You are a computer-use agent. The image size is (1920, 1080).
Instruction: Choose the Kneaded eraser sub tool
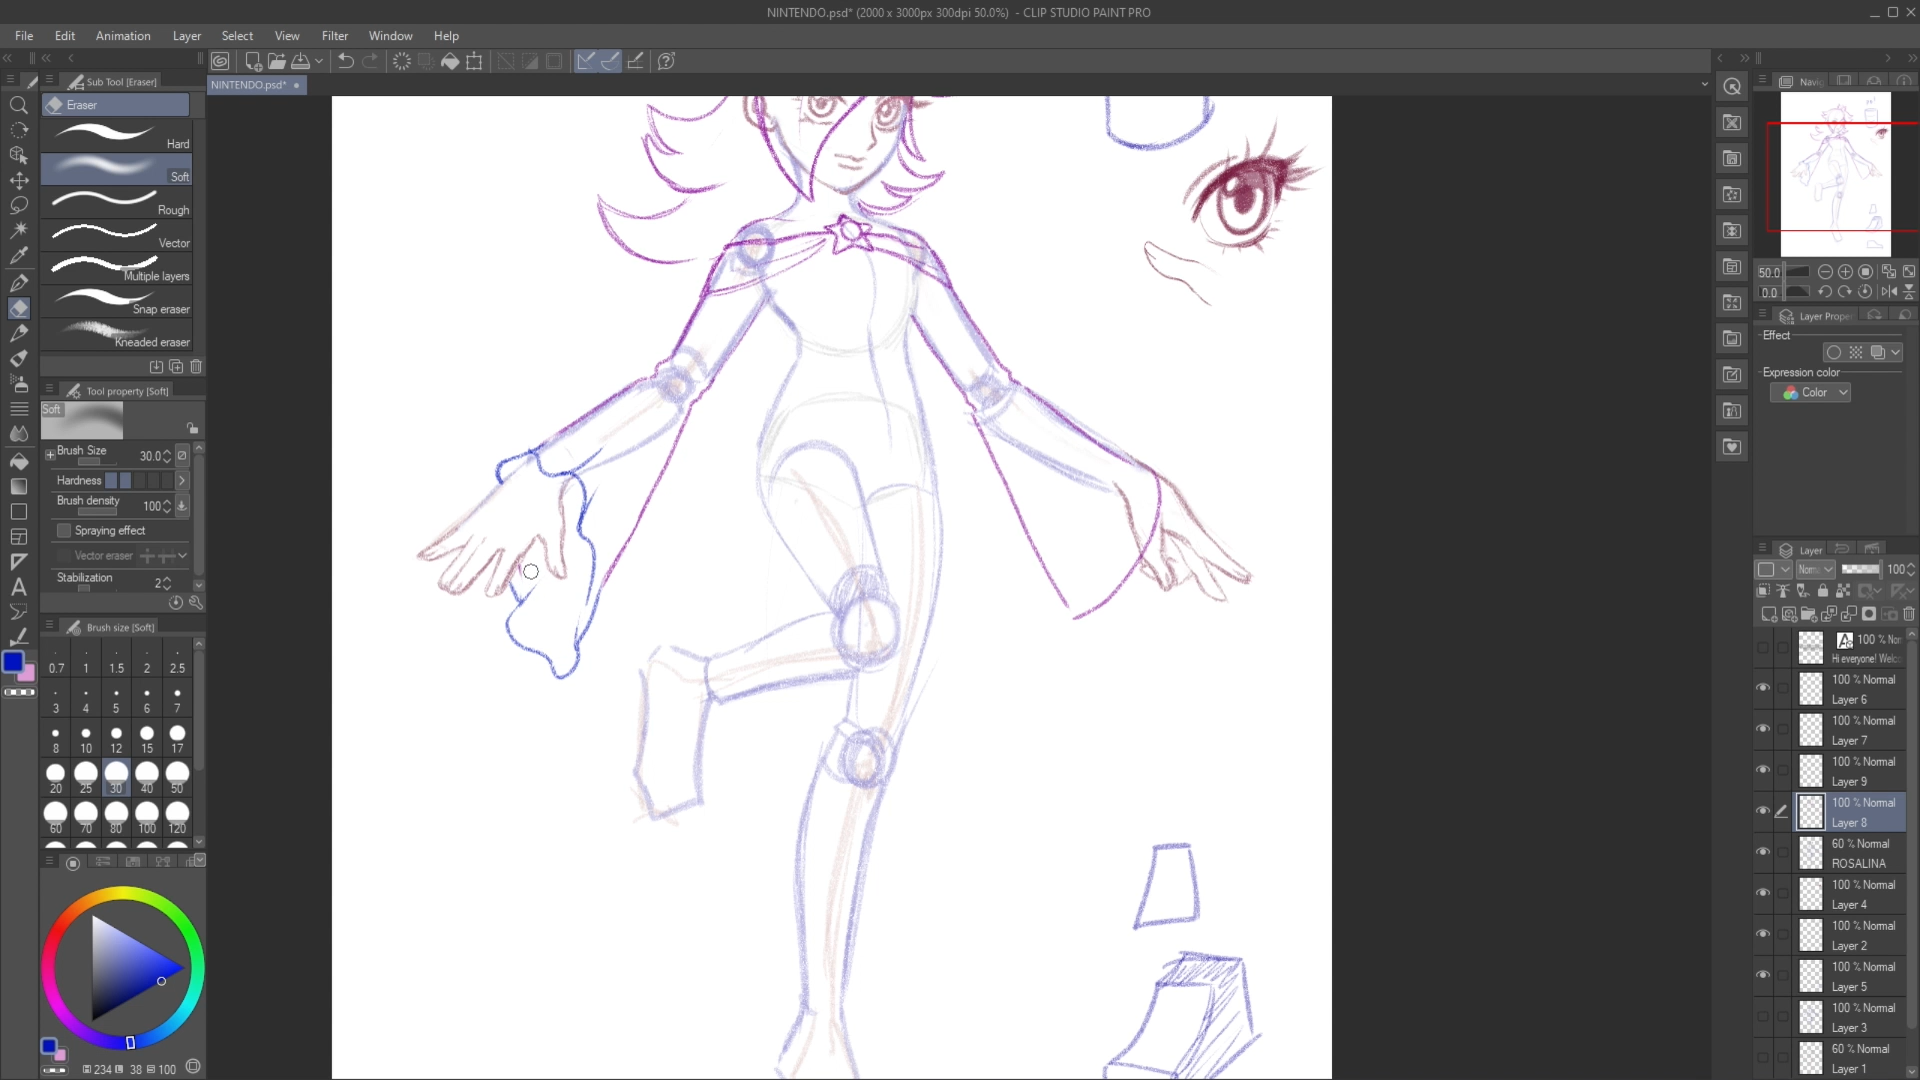tap(117, 334)
